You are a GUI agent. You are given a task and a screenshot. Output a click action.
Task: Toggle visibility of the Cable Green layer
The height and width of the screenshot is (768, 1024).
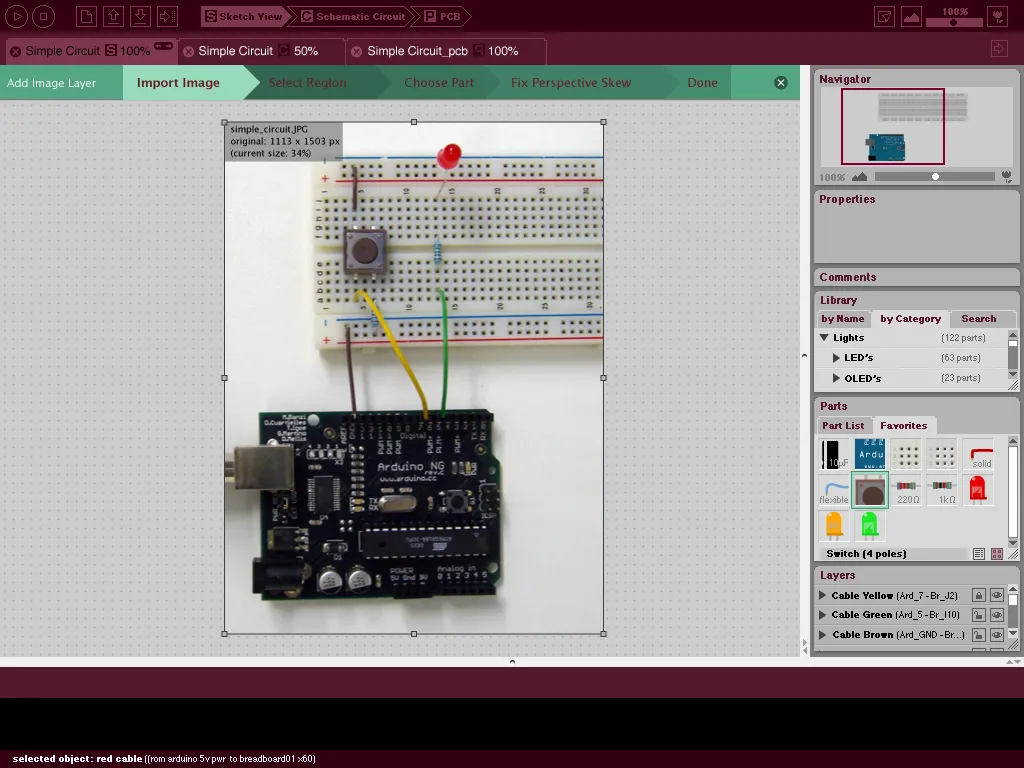click(x=997, y=615)
